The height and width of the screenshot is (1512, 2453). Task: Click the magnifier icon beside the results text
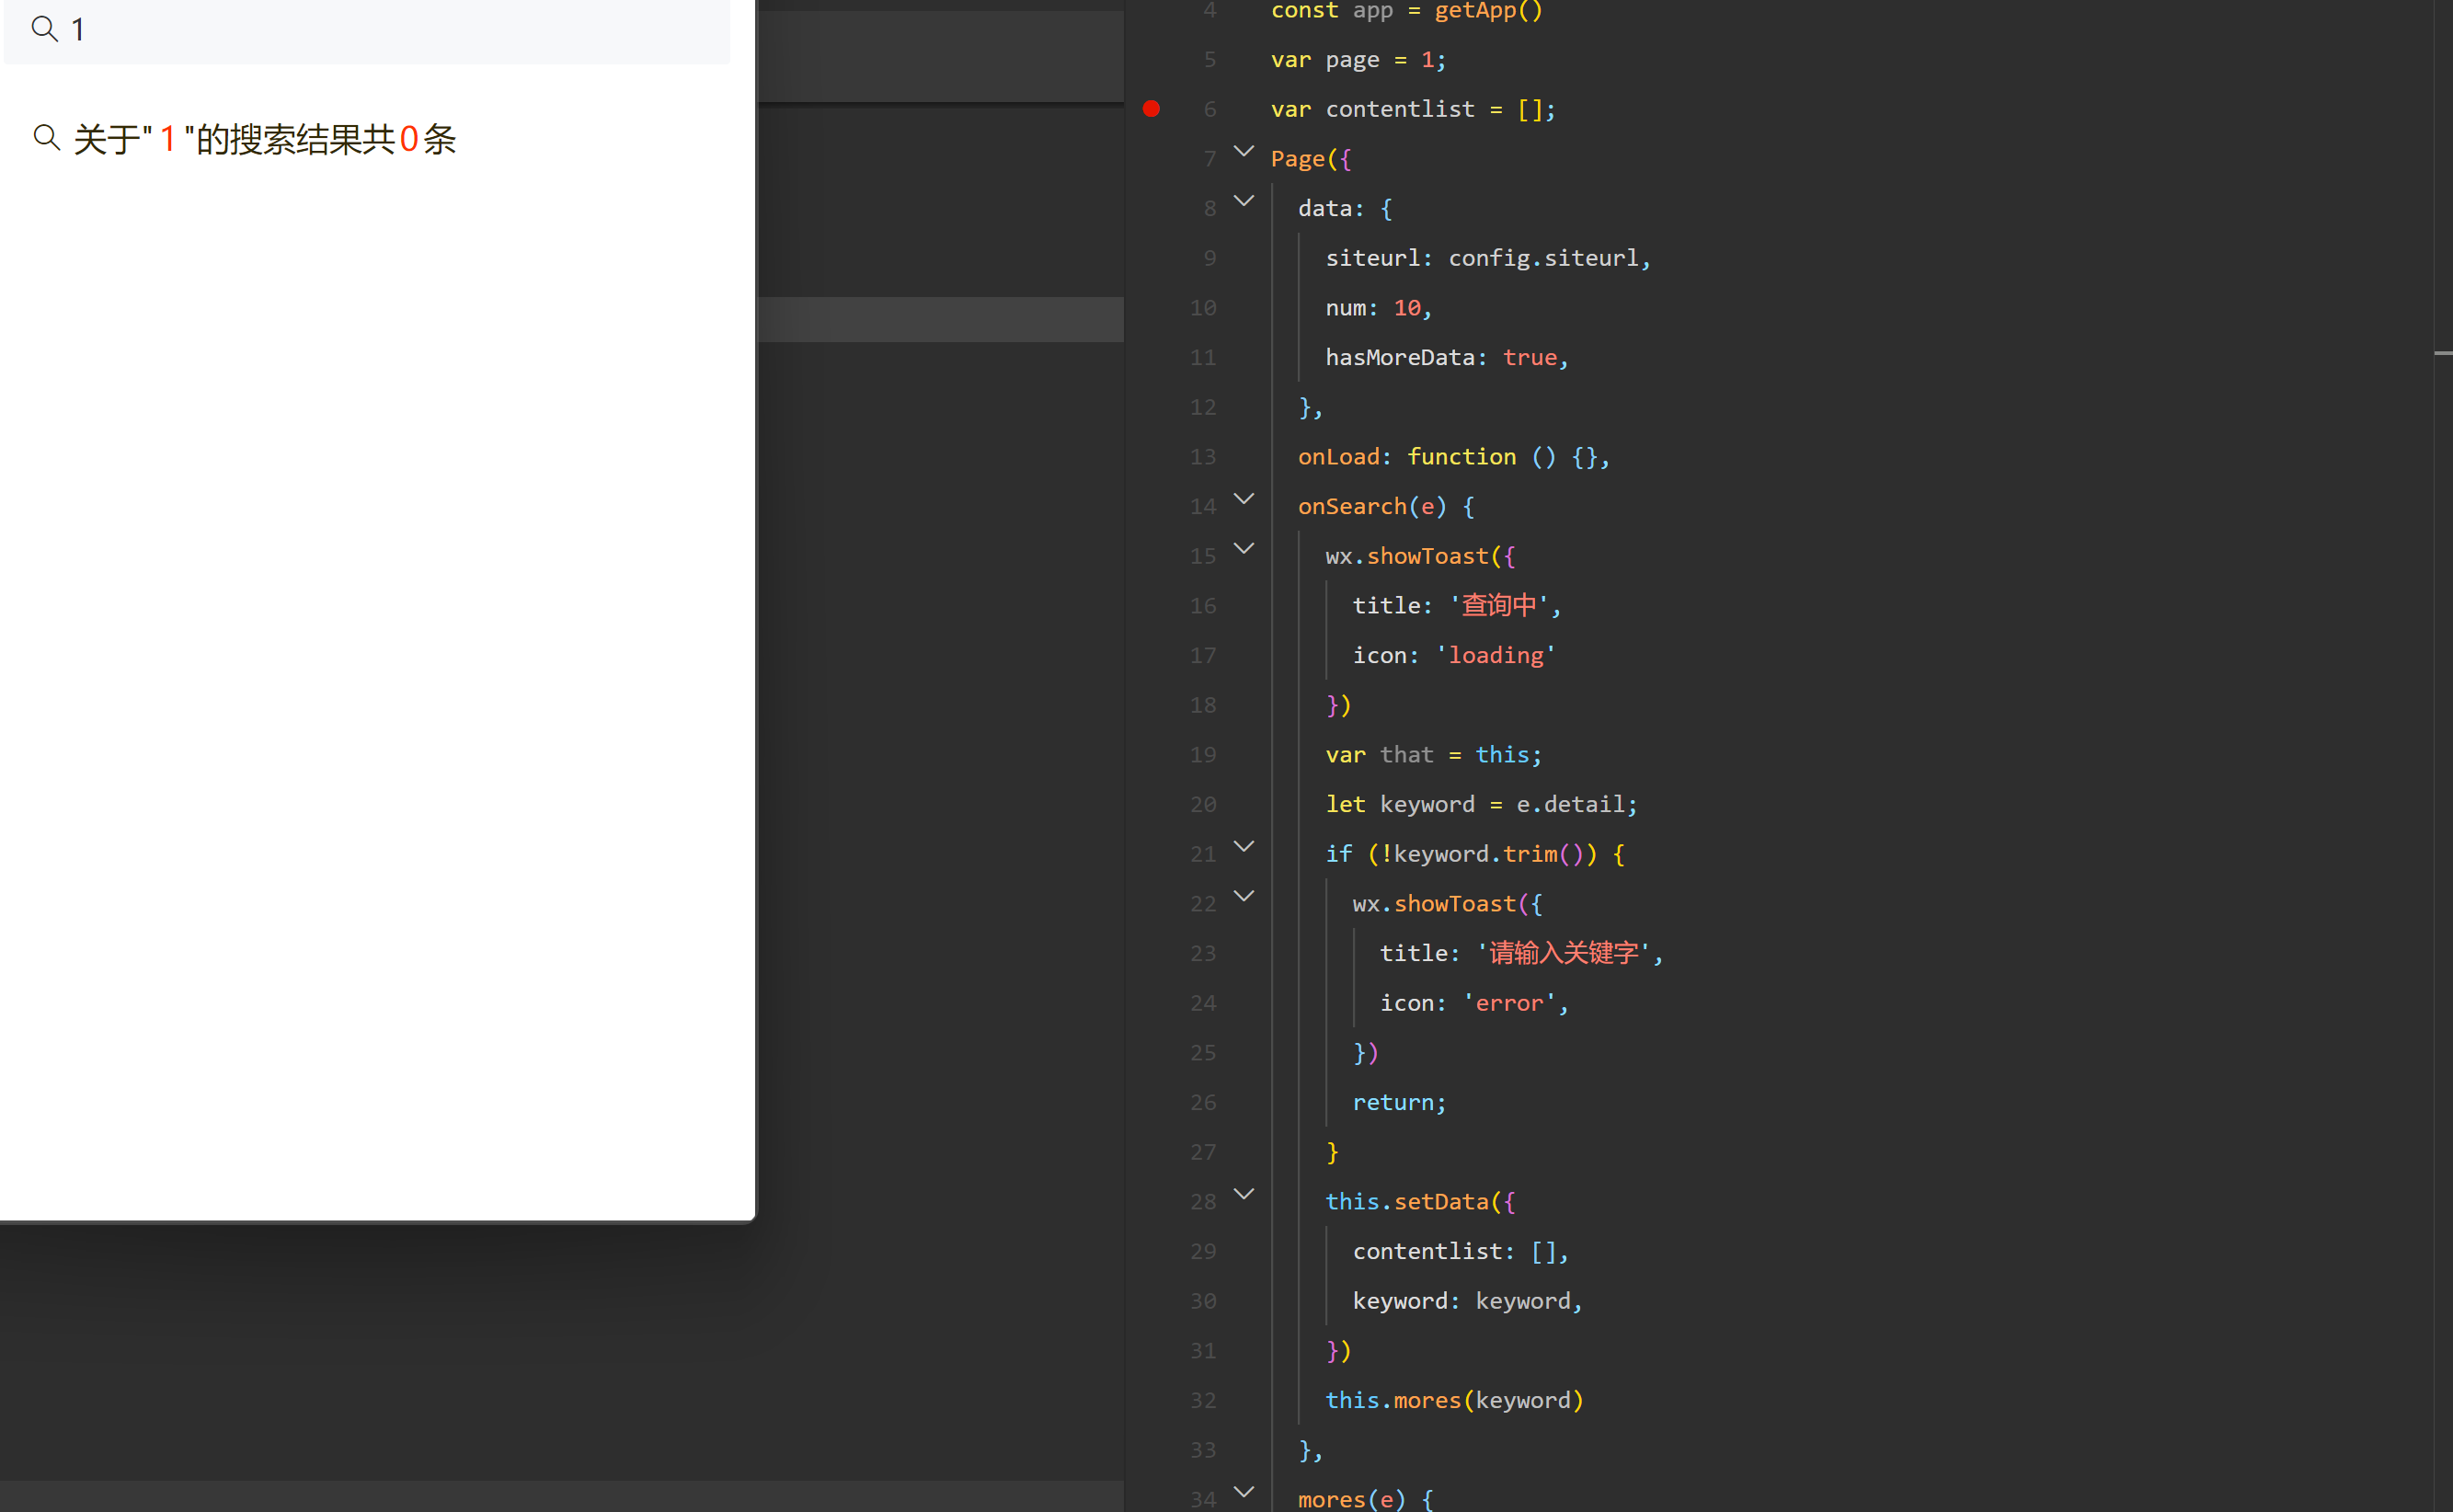click(x=46, y=137)
